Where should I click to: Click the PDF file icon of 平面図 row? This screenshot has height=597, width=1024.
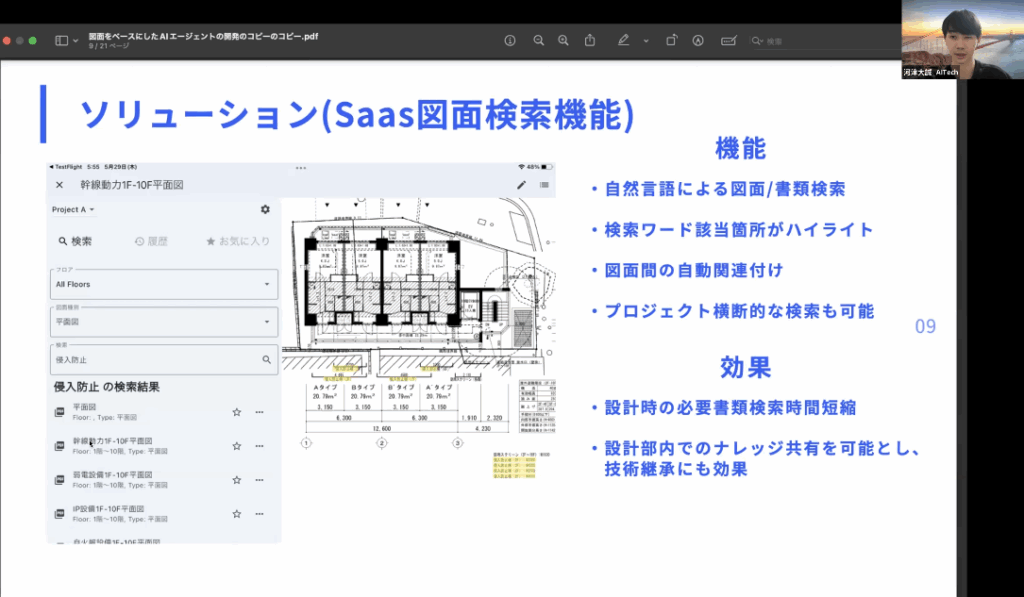pyautogui.click(x=59, y=412)
